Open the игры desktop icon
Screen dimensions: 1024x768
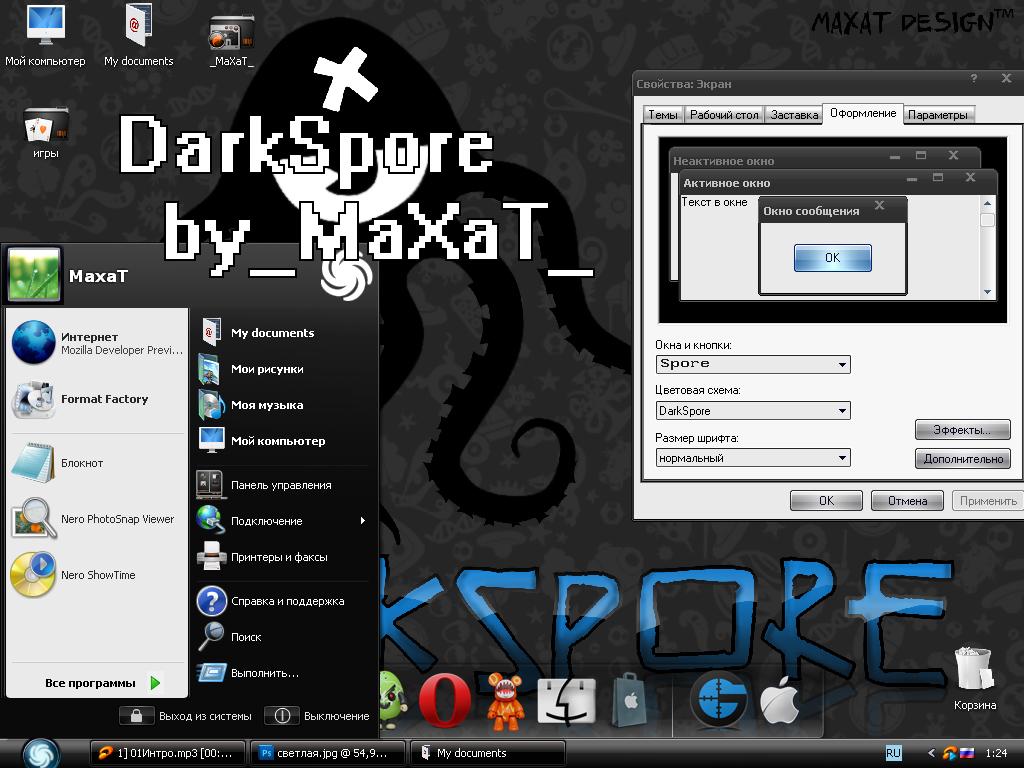[46, 133]
